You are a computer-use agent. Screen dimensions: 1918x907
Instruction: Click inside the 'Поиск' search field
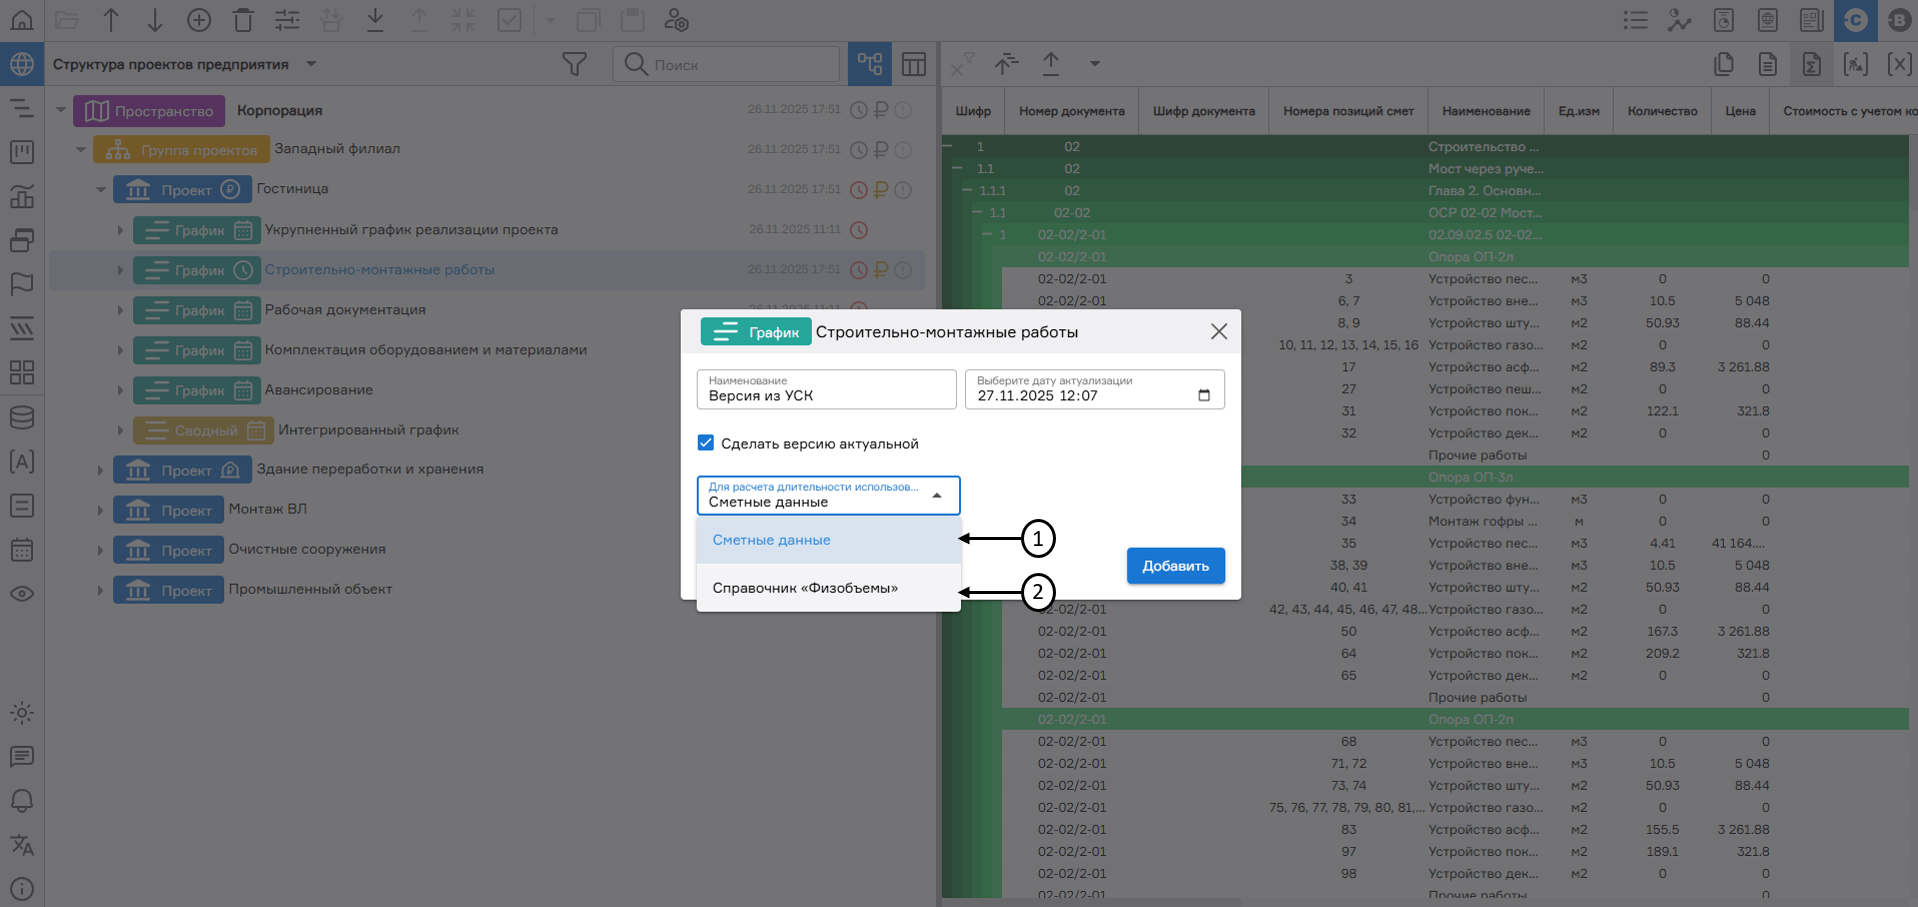(726, 63)
